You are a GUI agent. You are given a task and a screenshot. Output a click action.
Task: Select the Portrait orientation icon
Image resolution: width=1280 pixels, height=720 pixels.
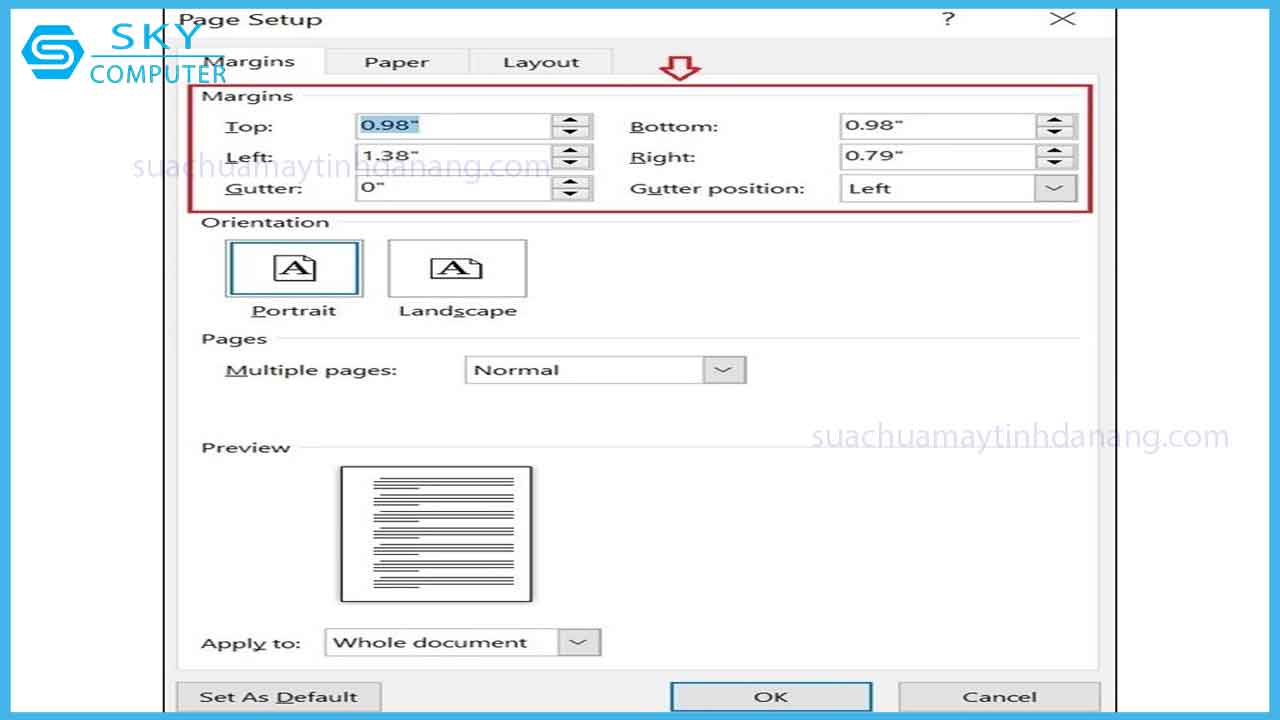coord(294,268)
